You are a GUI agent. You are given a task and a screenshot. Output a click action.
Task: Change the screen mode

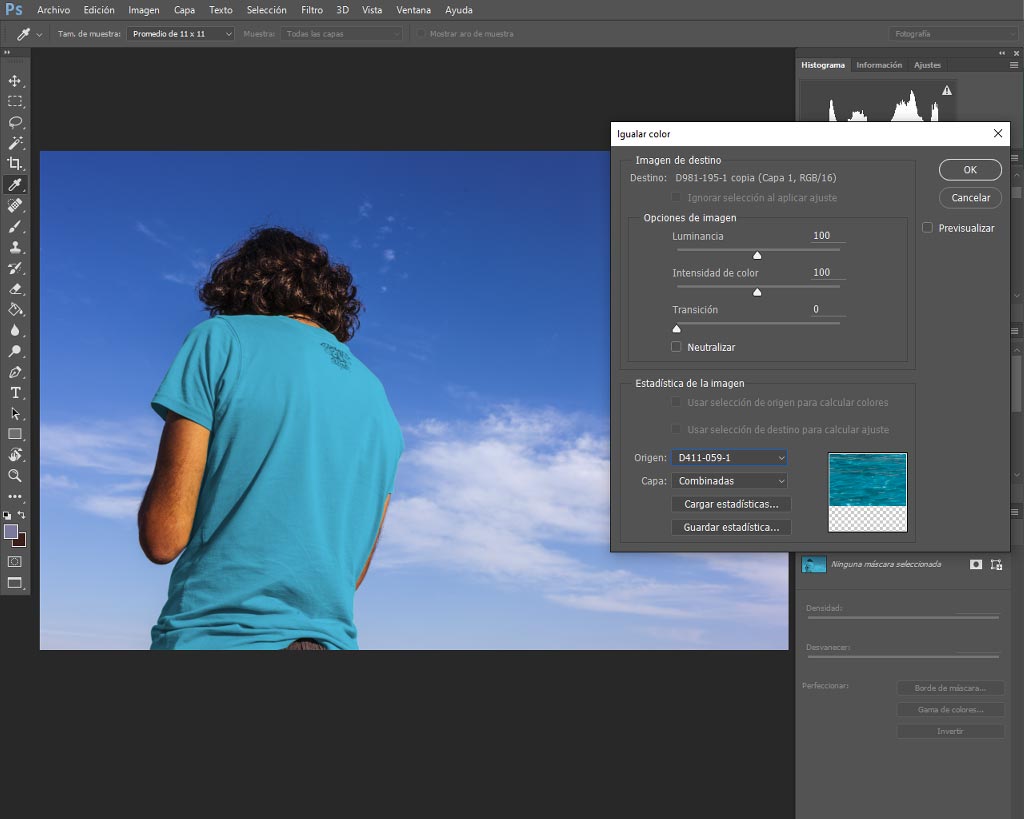[14, 583]
